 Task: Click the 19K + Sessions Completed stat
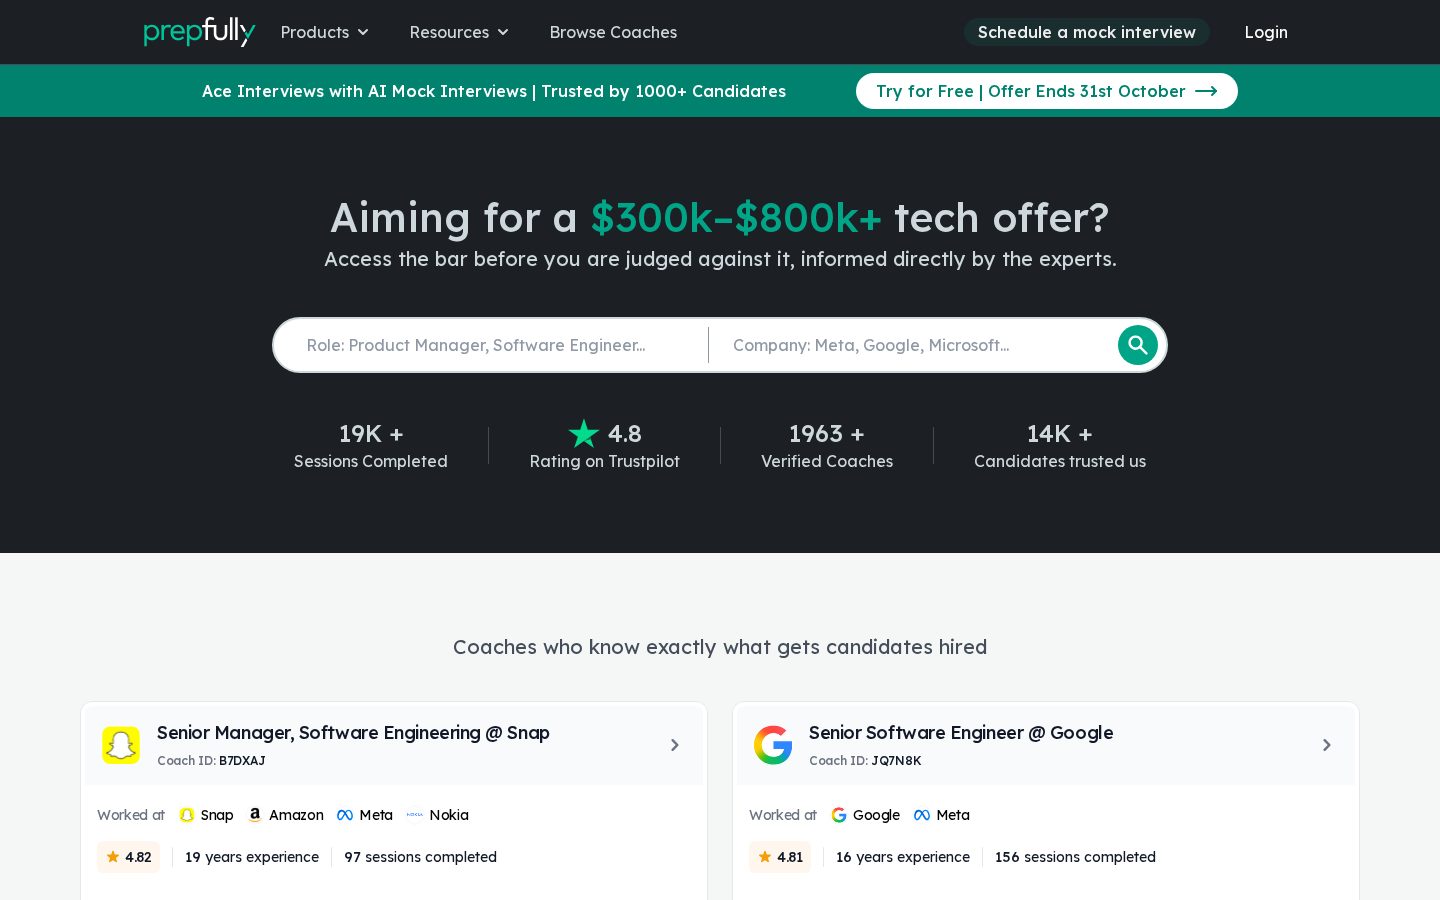click(371, 446)
